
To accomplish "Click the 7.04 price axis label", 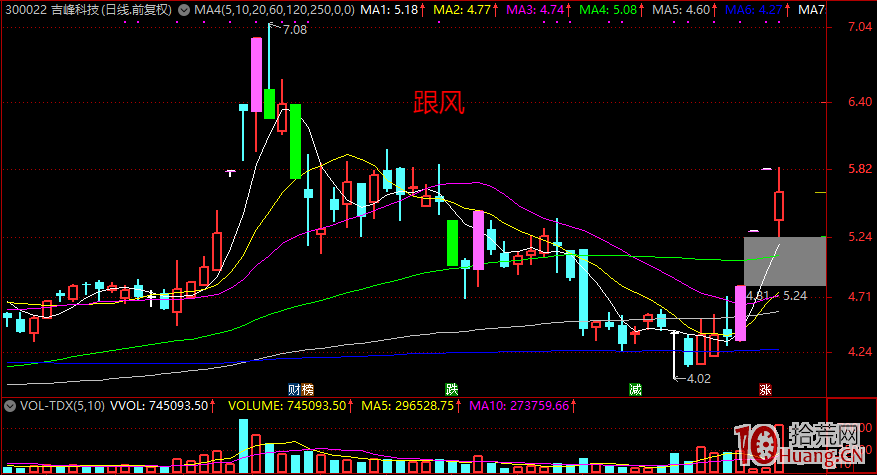I will tap(860, 27).
